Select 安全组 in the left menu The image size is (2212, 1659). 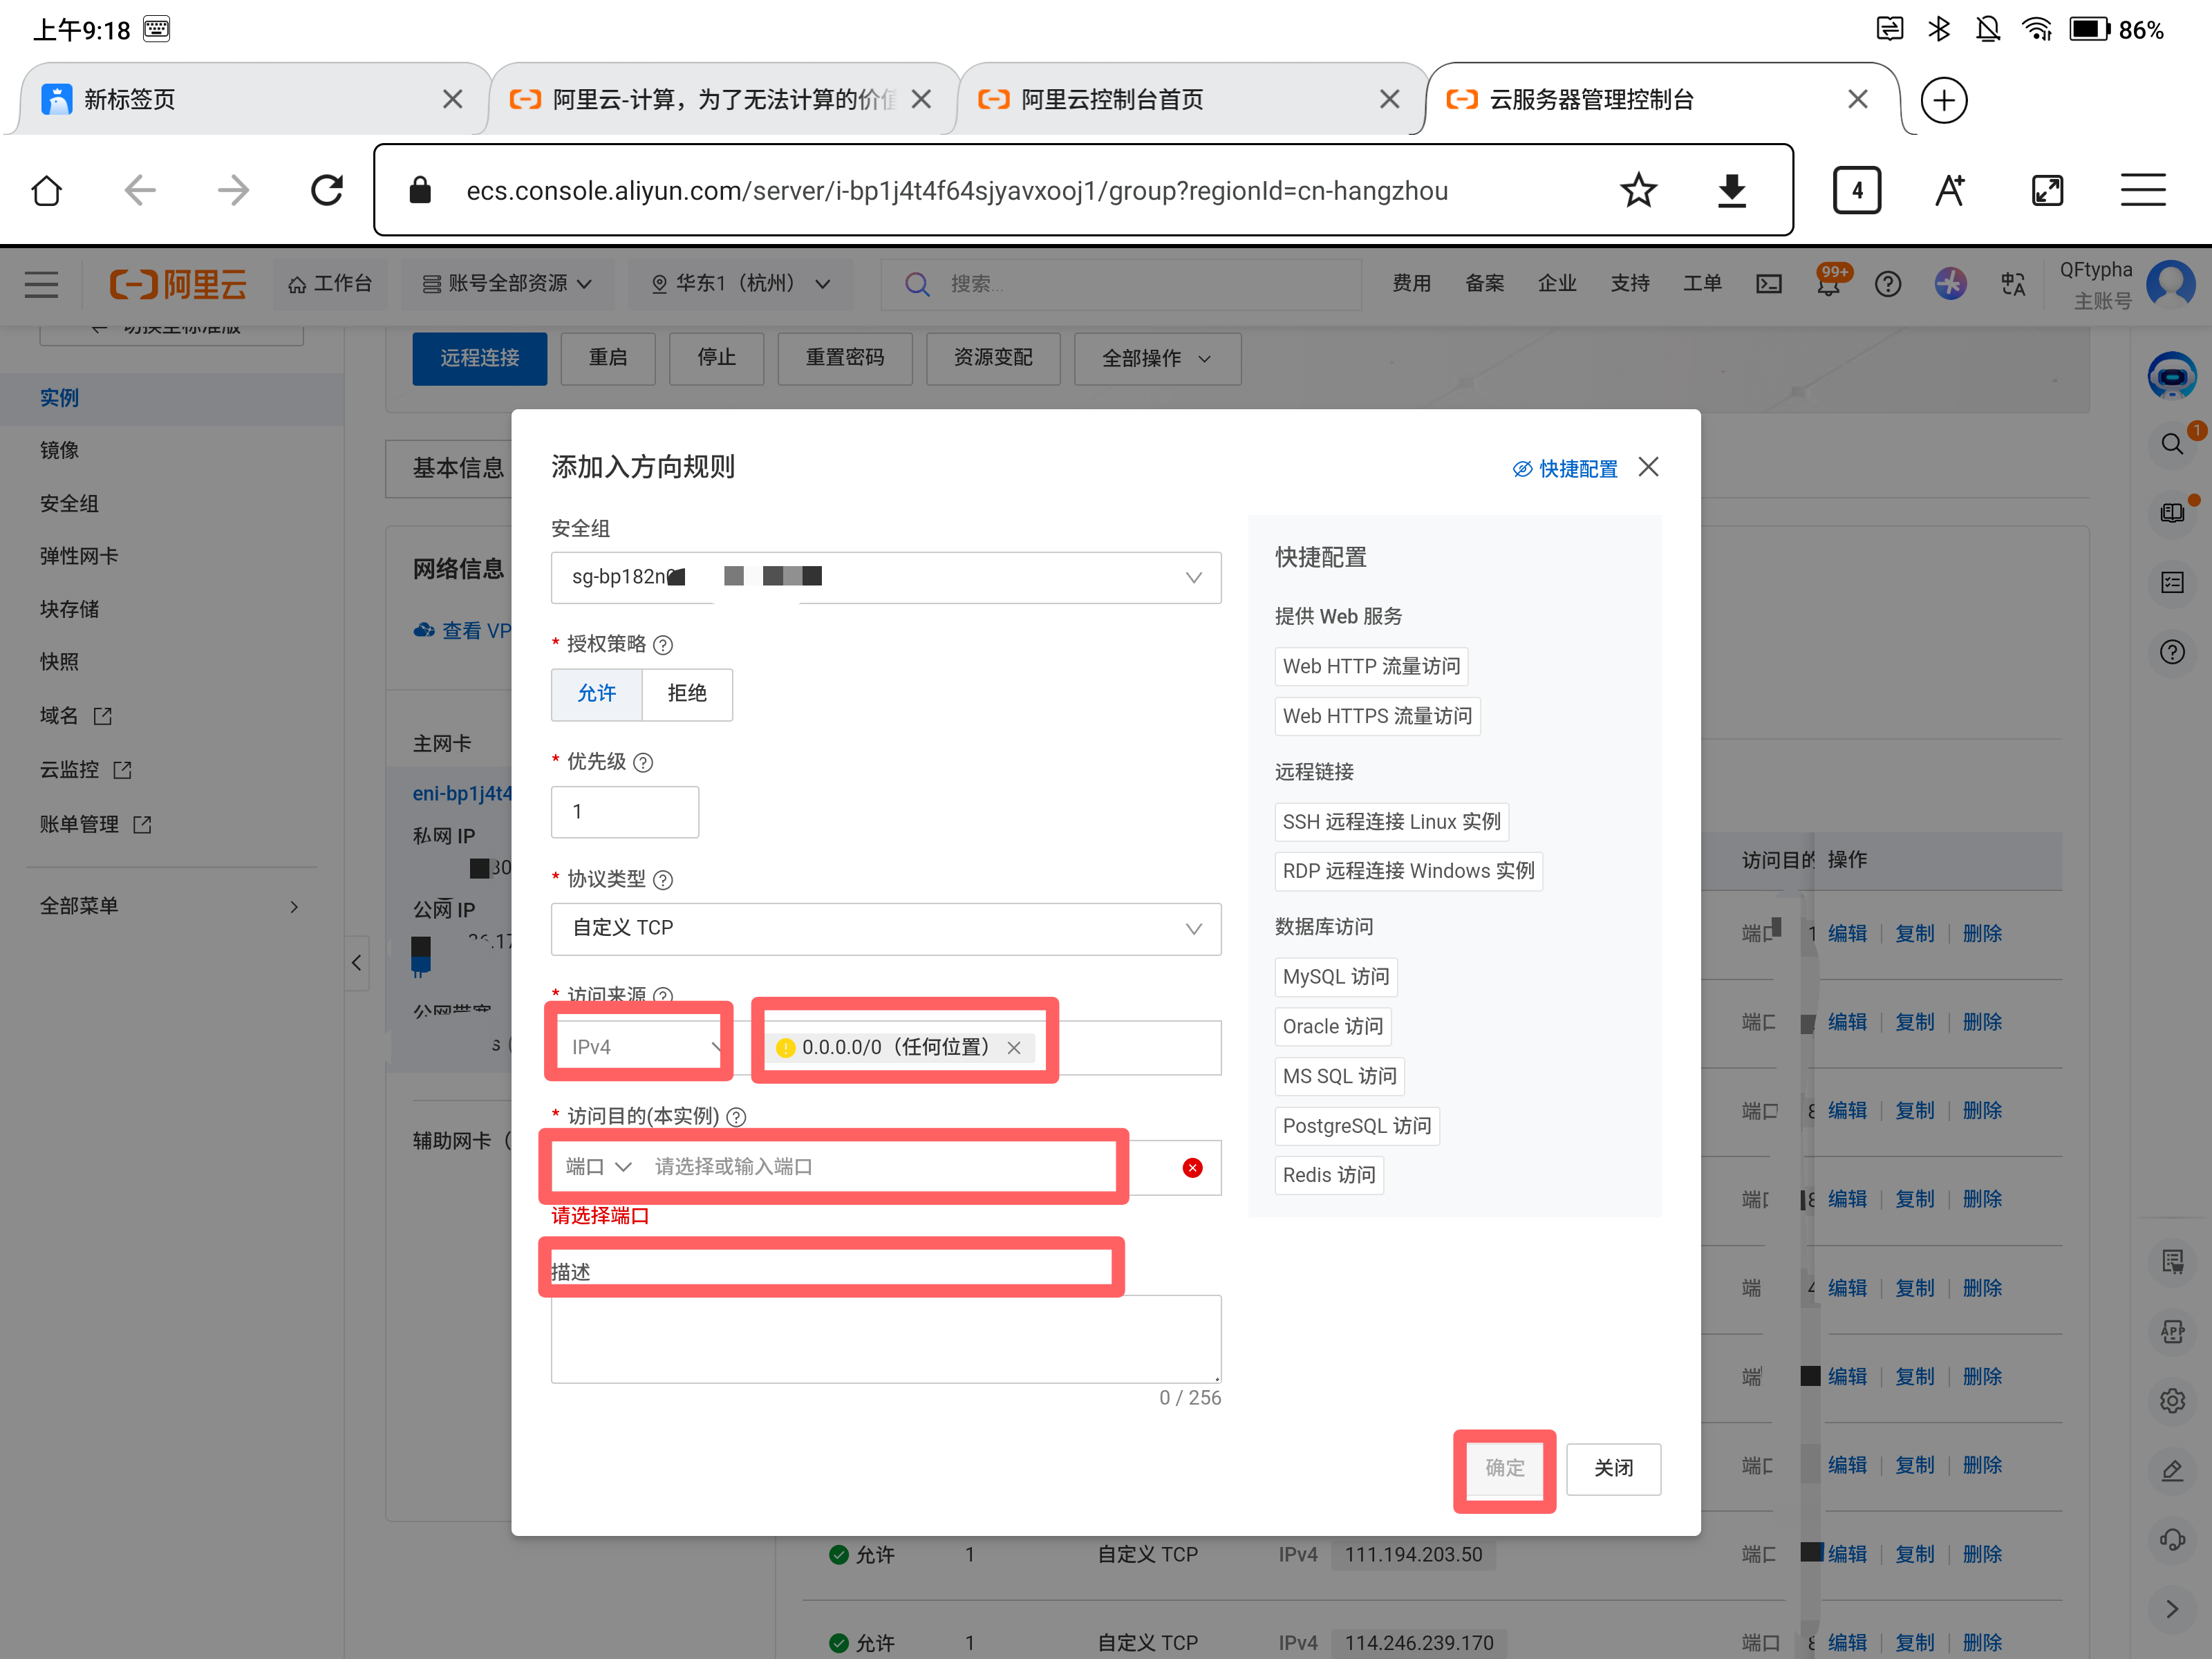(69, 503)
